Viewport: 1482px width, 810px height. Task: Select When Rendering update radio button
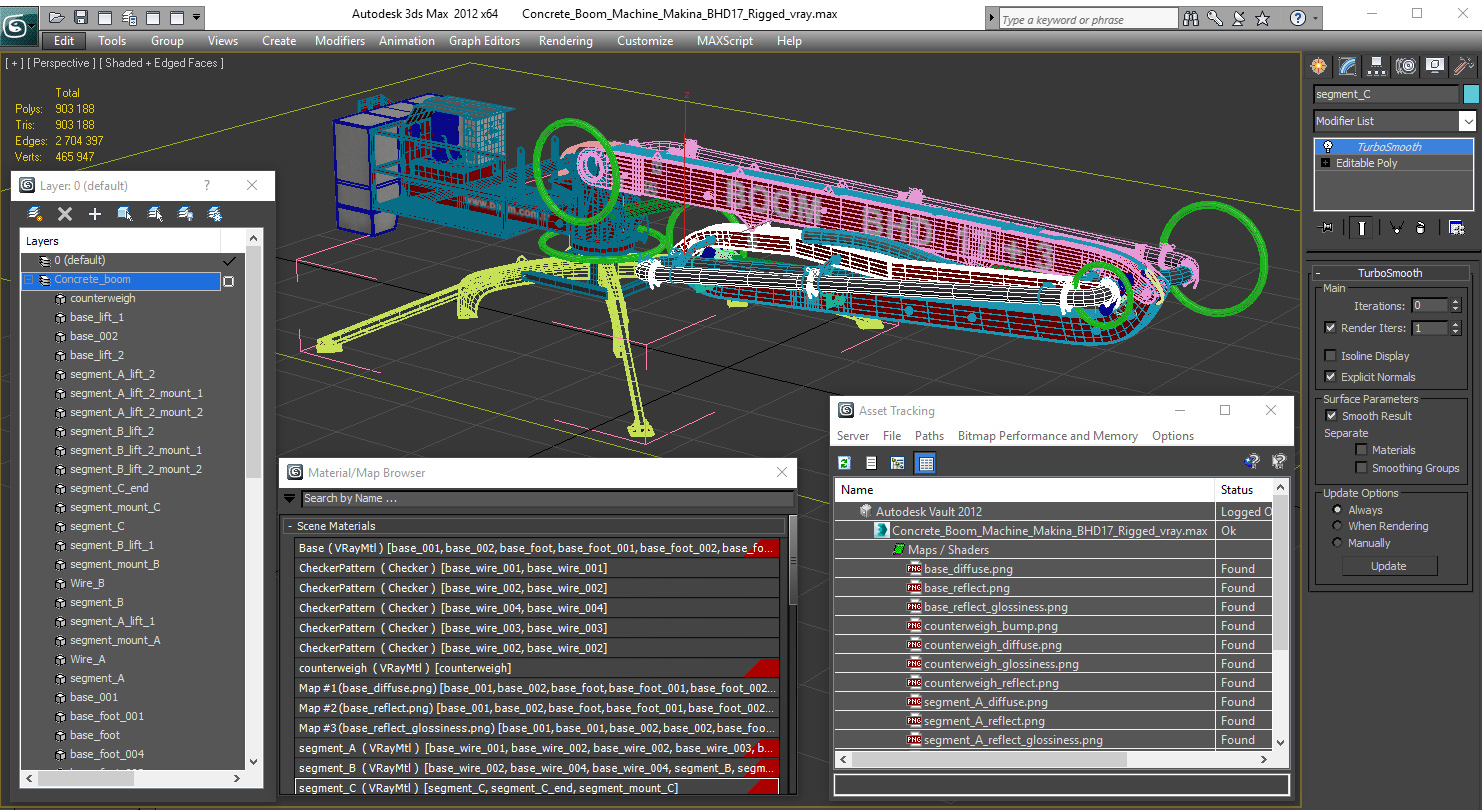pyautogui.click(x=1337, y=526)
